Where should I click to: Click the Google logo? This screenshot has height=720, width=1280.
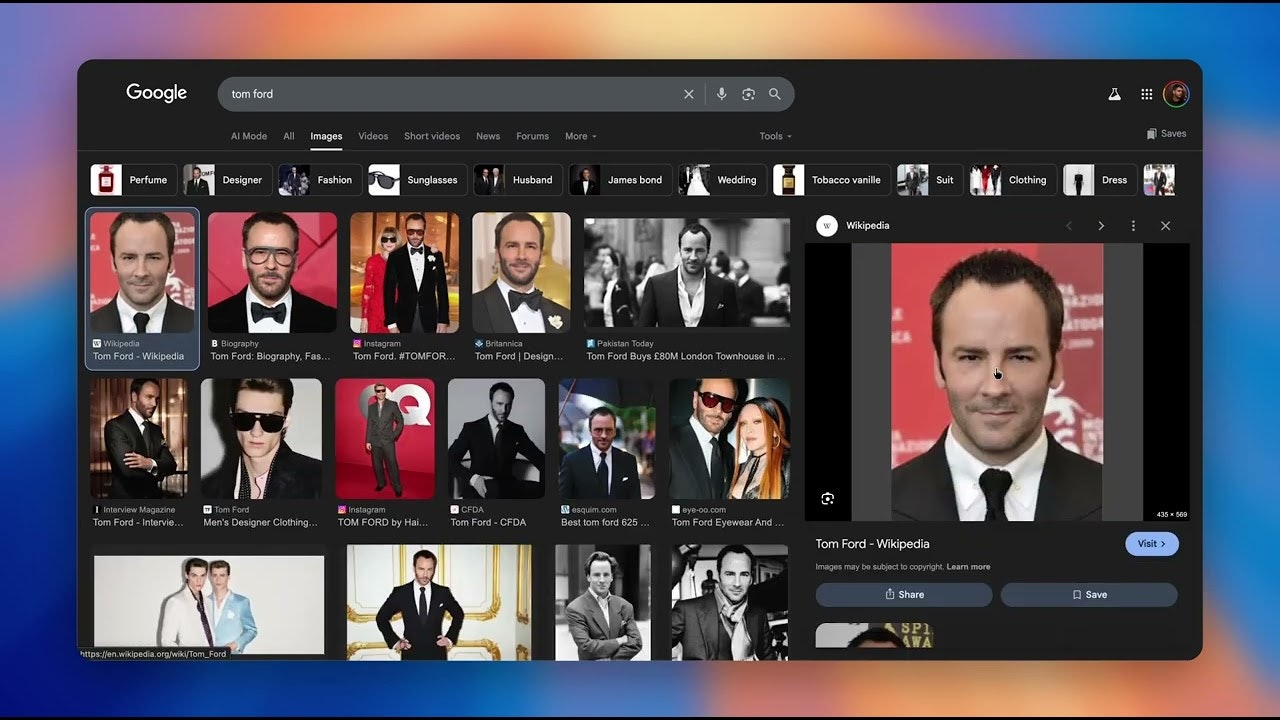pos(156,93)
